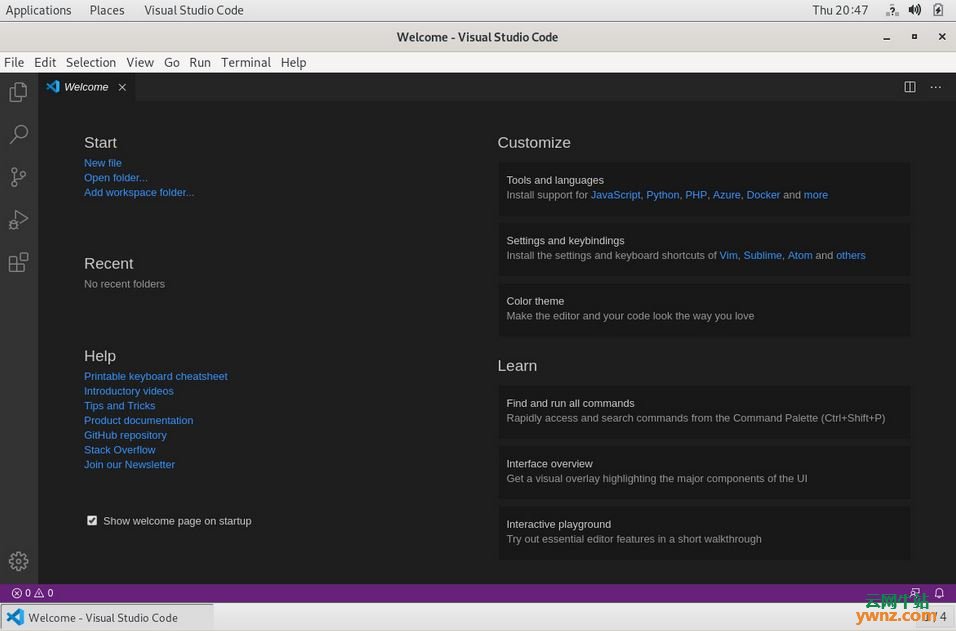Install Docker support link
The width and height of the screenshot is (956, 631).
point(763,194)
